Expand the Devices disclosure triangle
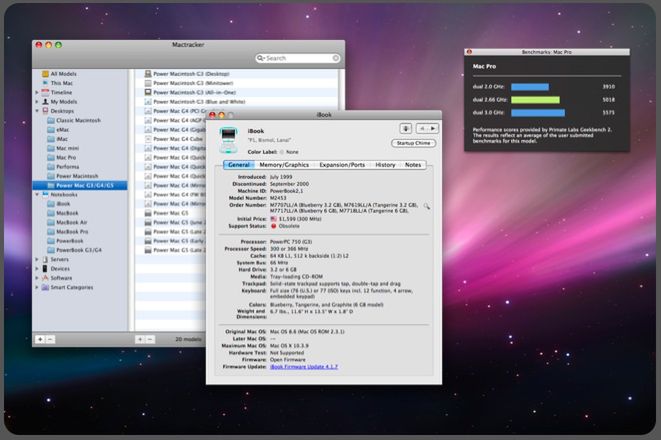This screenshot has height=440, width=661. pyautogui.click(x=37, y=268)
